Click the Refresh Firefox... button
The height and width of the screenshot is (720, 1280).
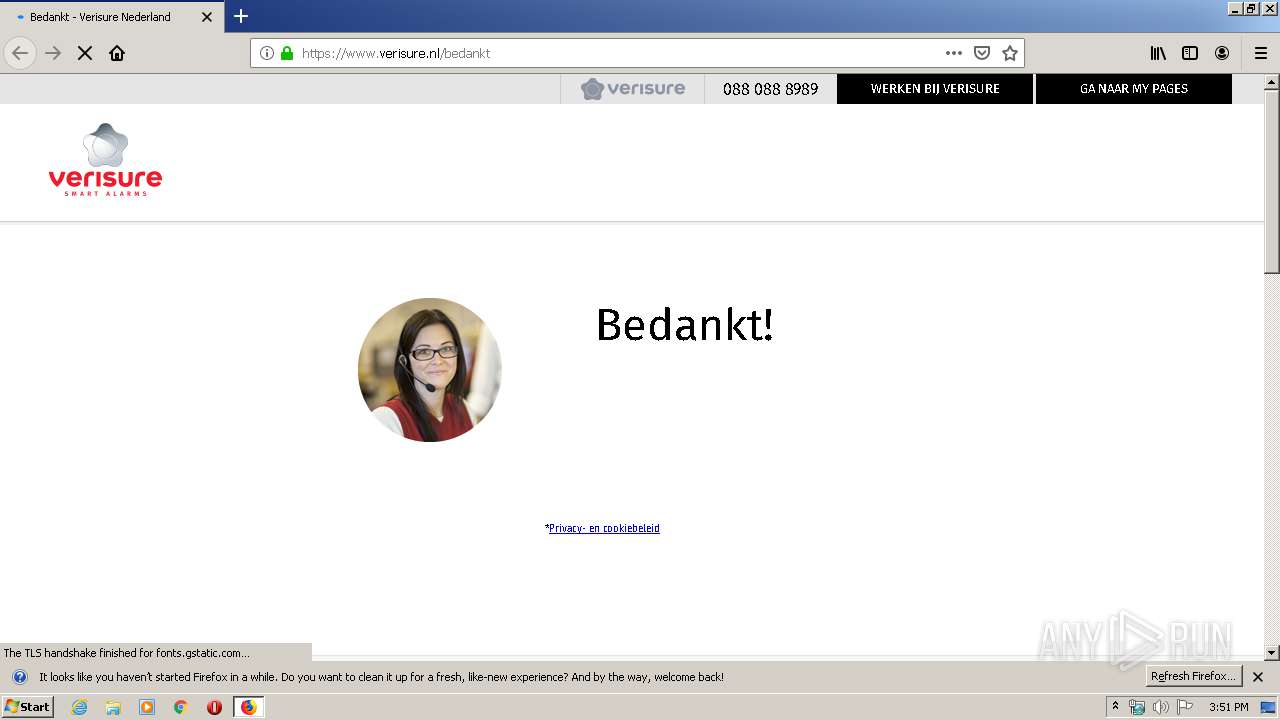tap(1193, 677)
